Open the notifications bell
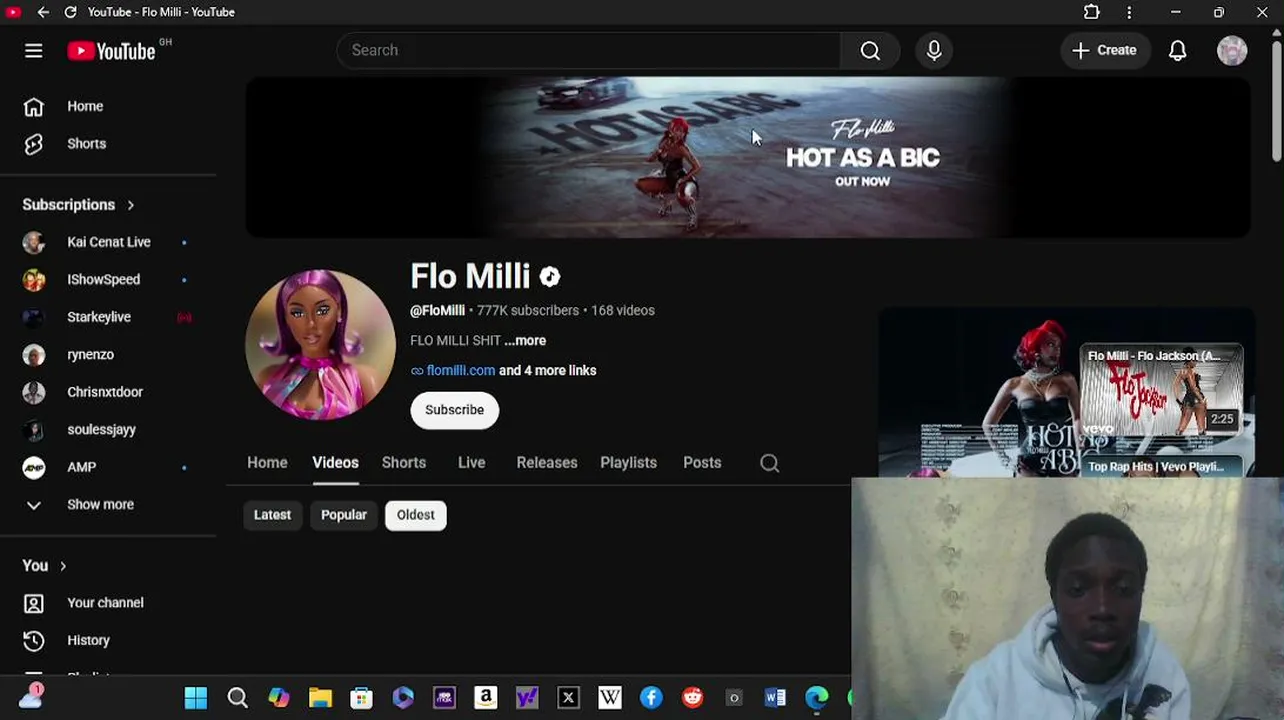The width and height of the screenshot is (1284, 720). coord(1177,50)
